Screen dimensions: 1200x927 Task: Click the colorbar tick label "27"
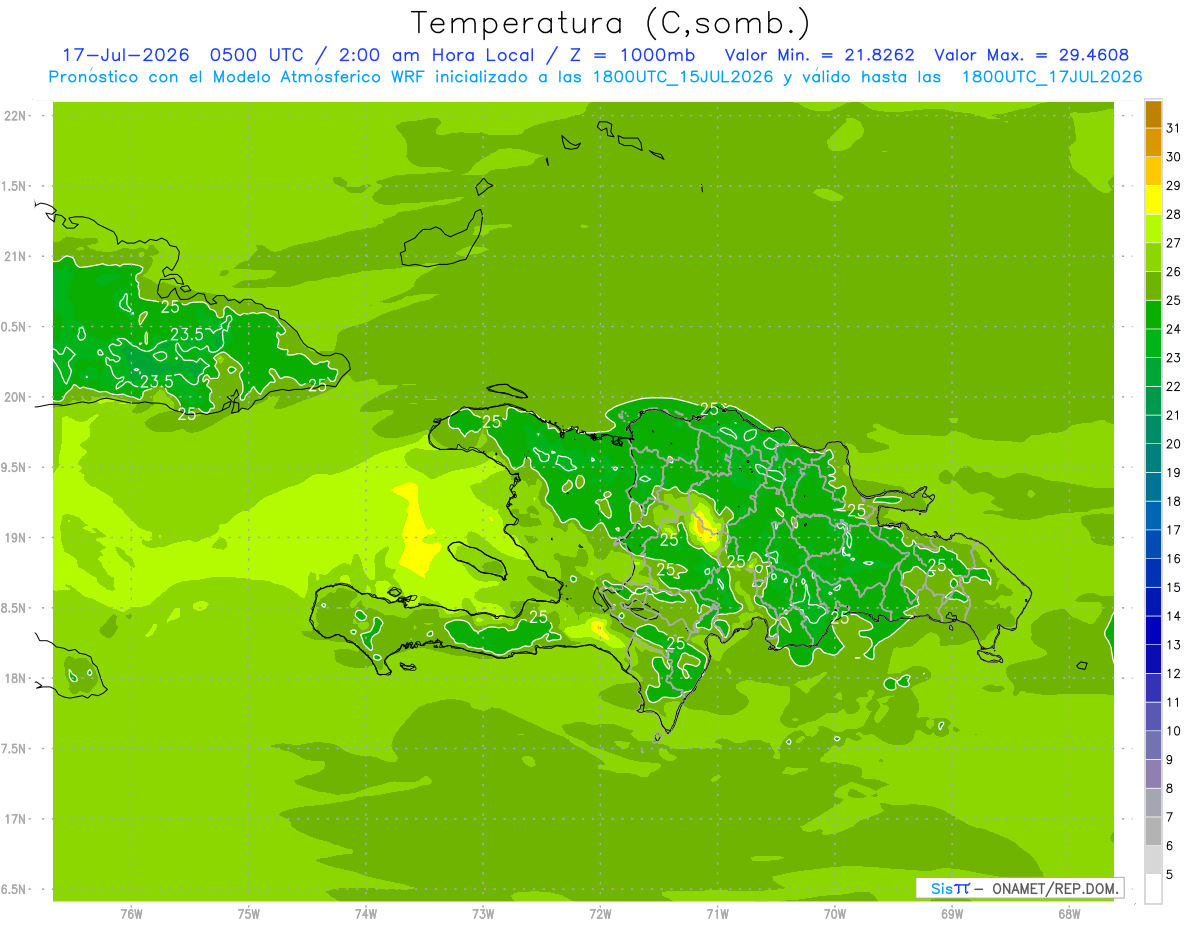point(1173,243)
